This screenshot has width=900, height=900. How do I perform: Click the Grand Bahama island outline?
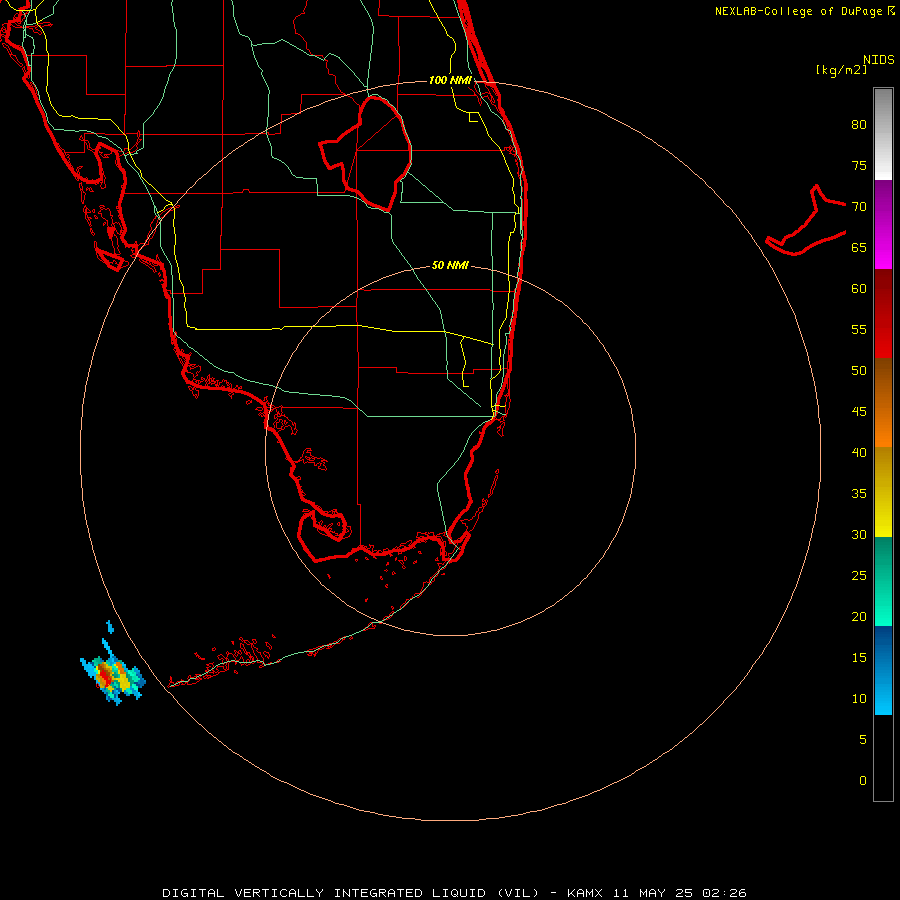806,221
